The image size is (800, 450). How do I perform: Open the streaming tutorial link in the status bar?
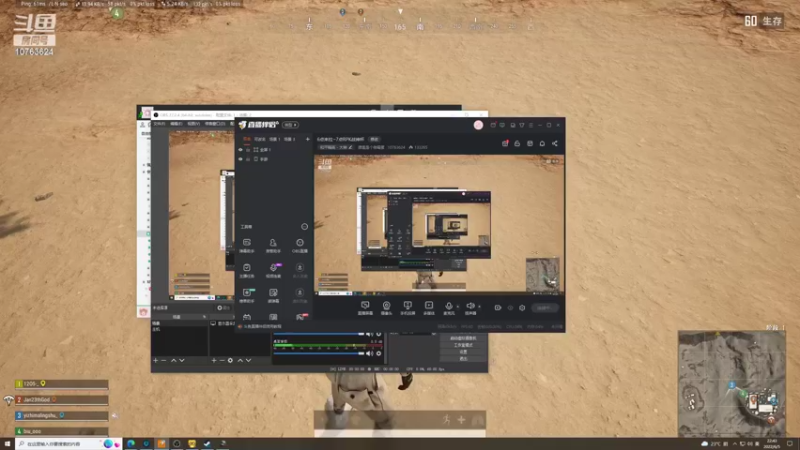[261, 327]
